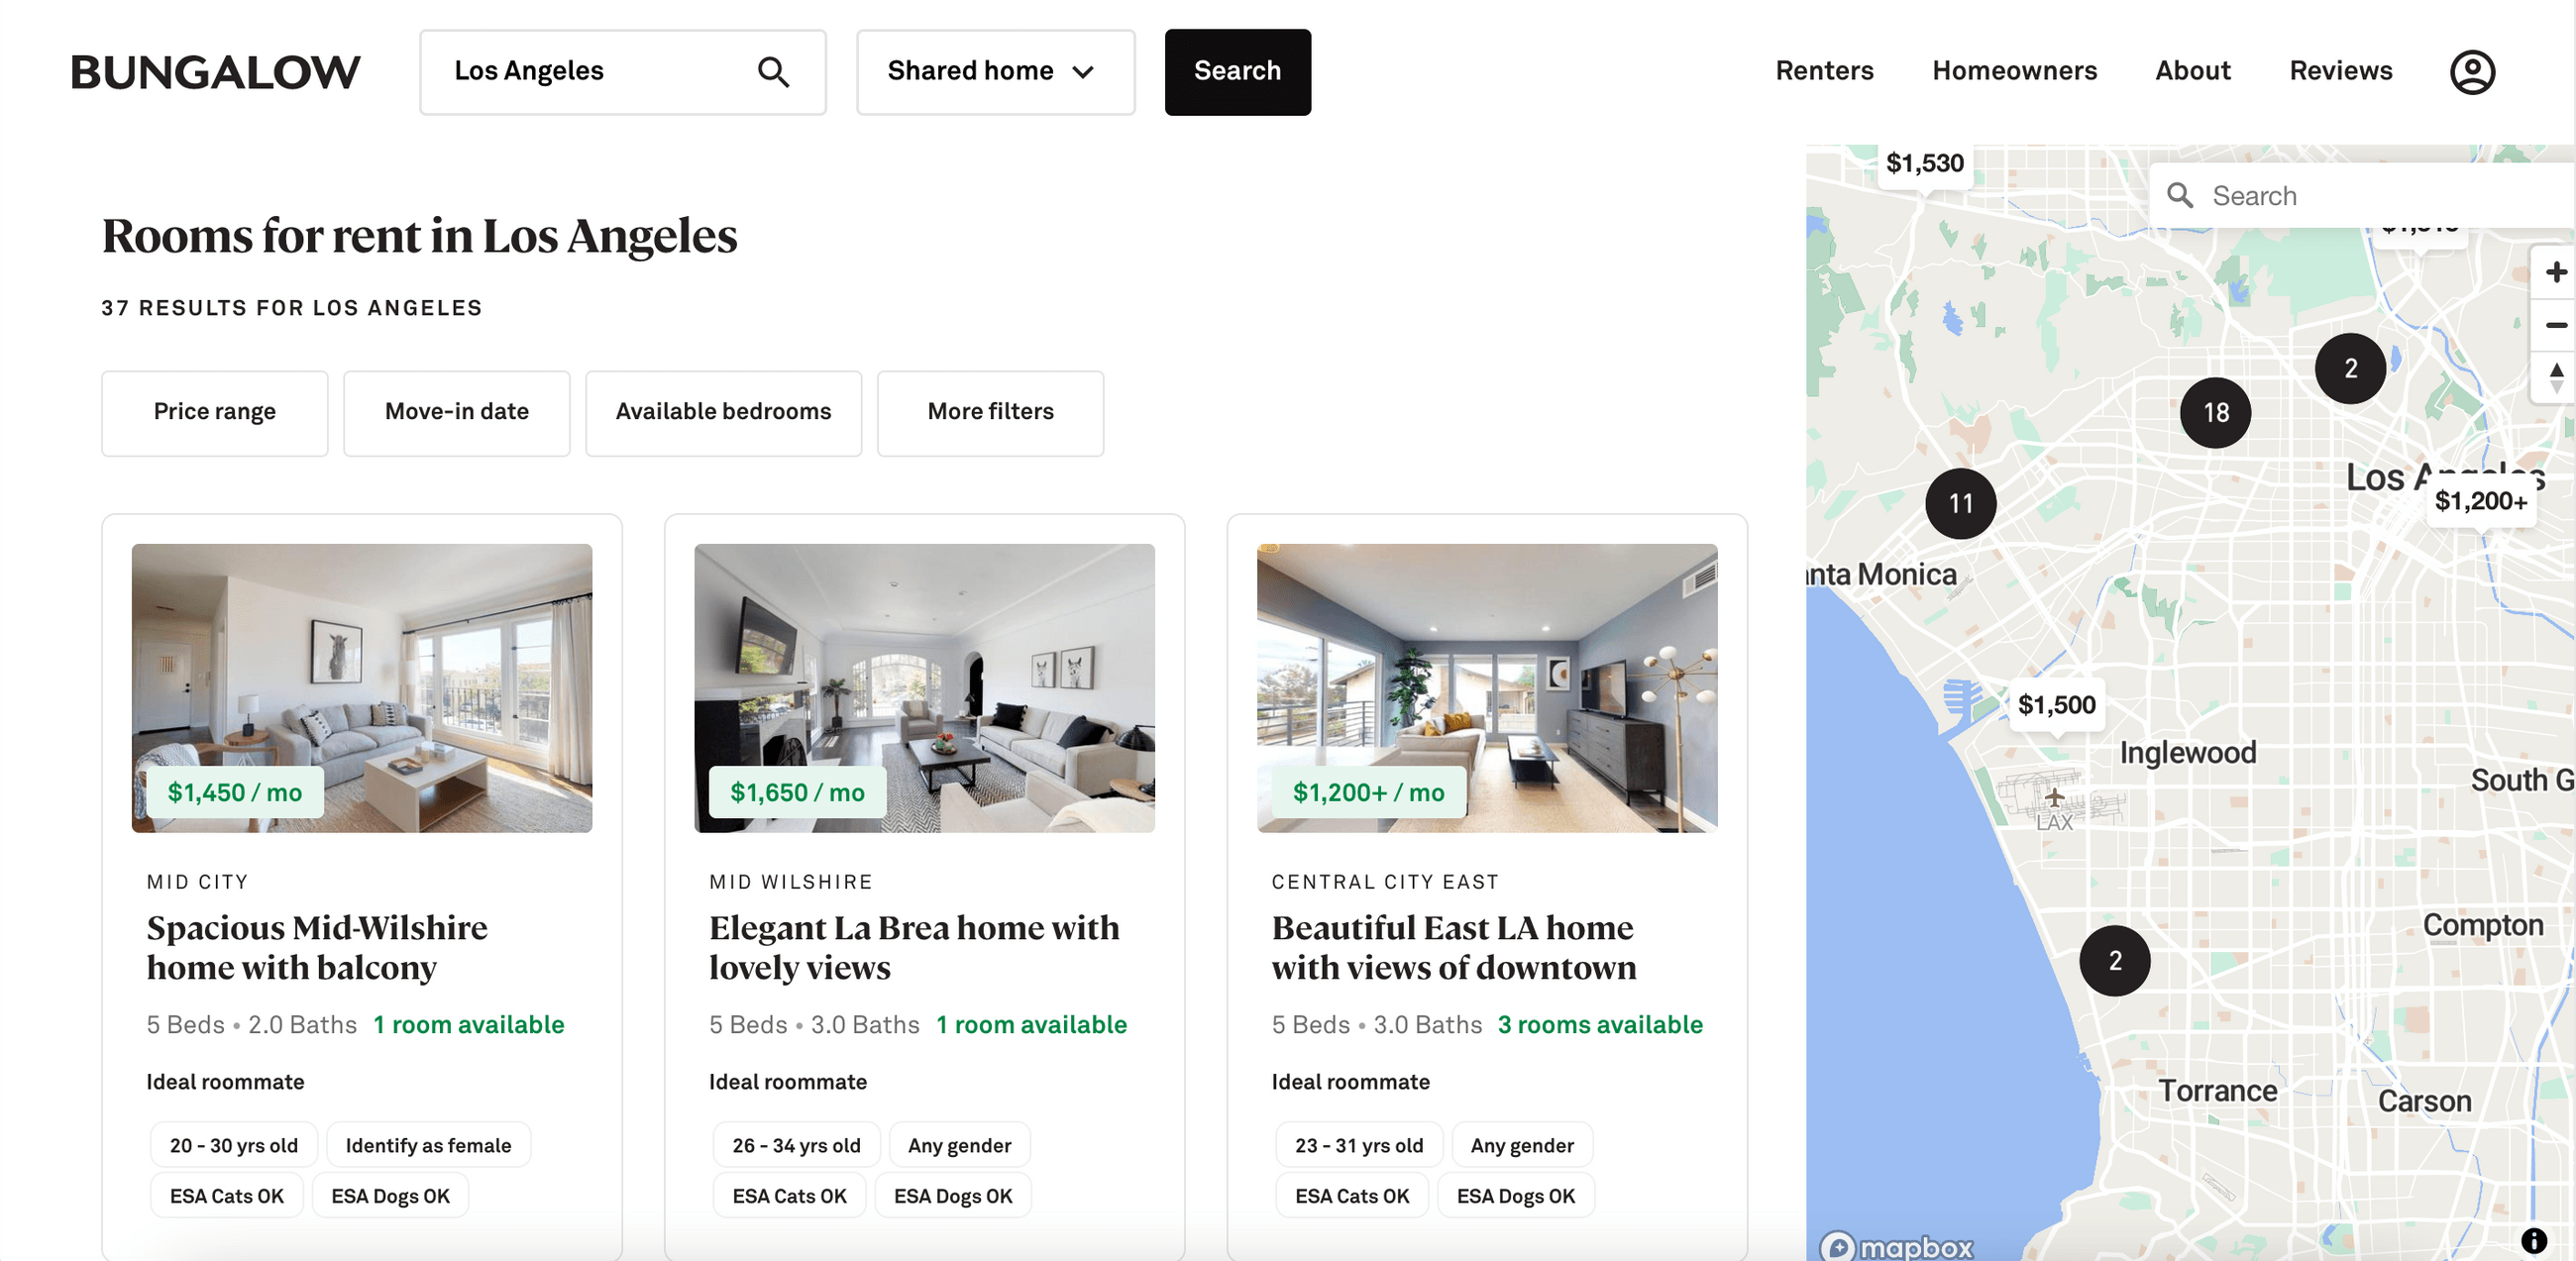Select the cluster marker labeled 18
Viewport: 2576px width, 1261px height.
[2214, 413]
